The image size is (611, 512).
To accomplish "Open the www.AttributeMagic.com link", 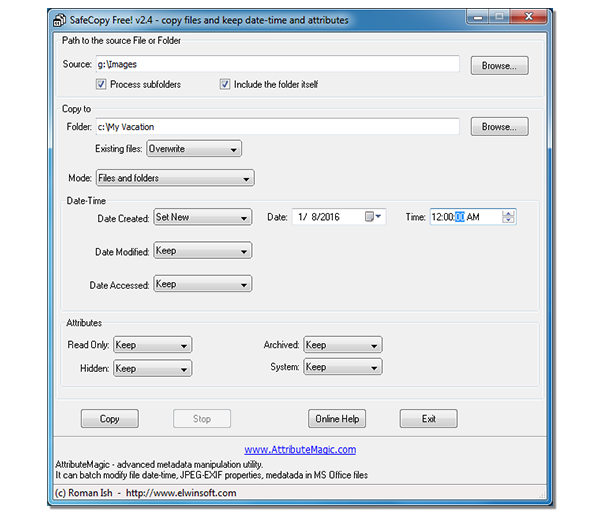I will coord(300,450).
